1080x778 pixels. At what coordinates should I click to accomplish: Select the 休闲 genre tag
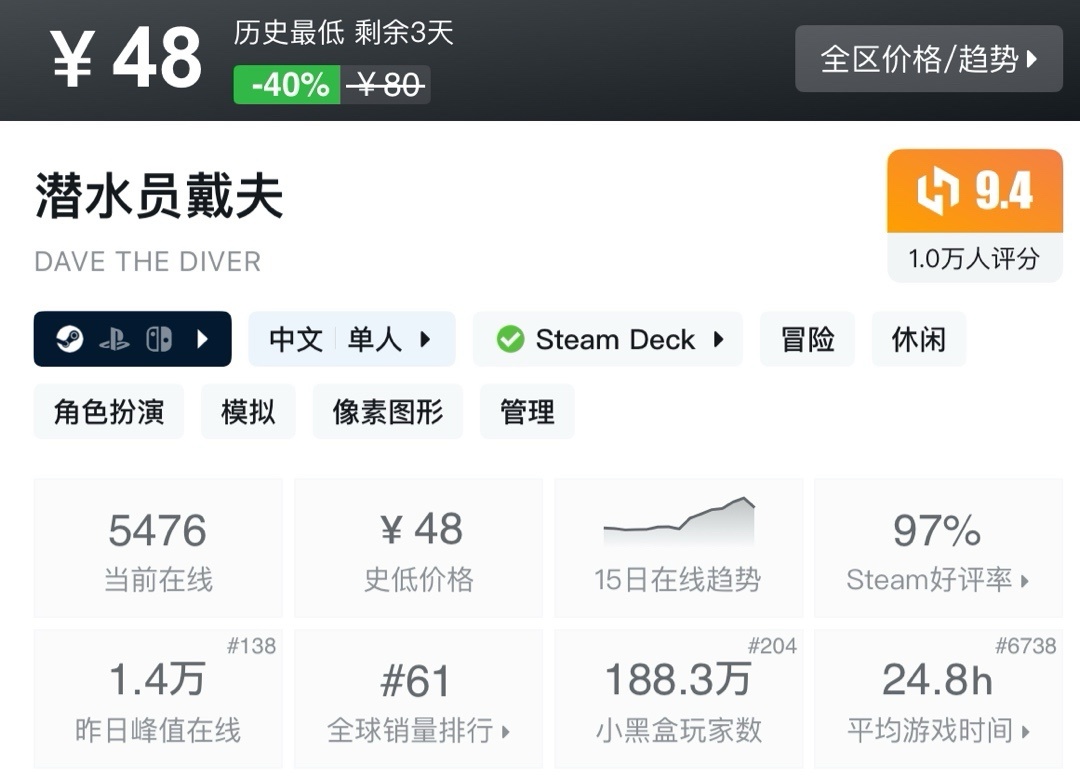(918, 340)
